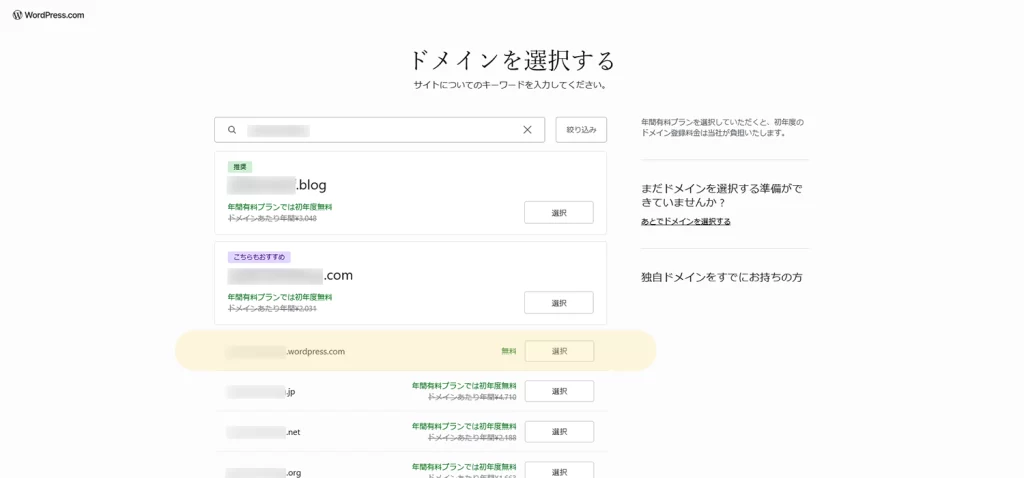The width and height of the screenshot is (1024, 478).
Task: Open the 絞り込み filter options
Action: point(581,130)
